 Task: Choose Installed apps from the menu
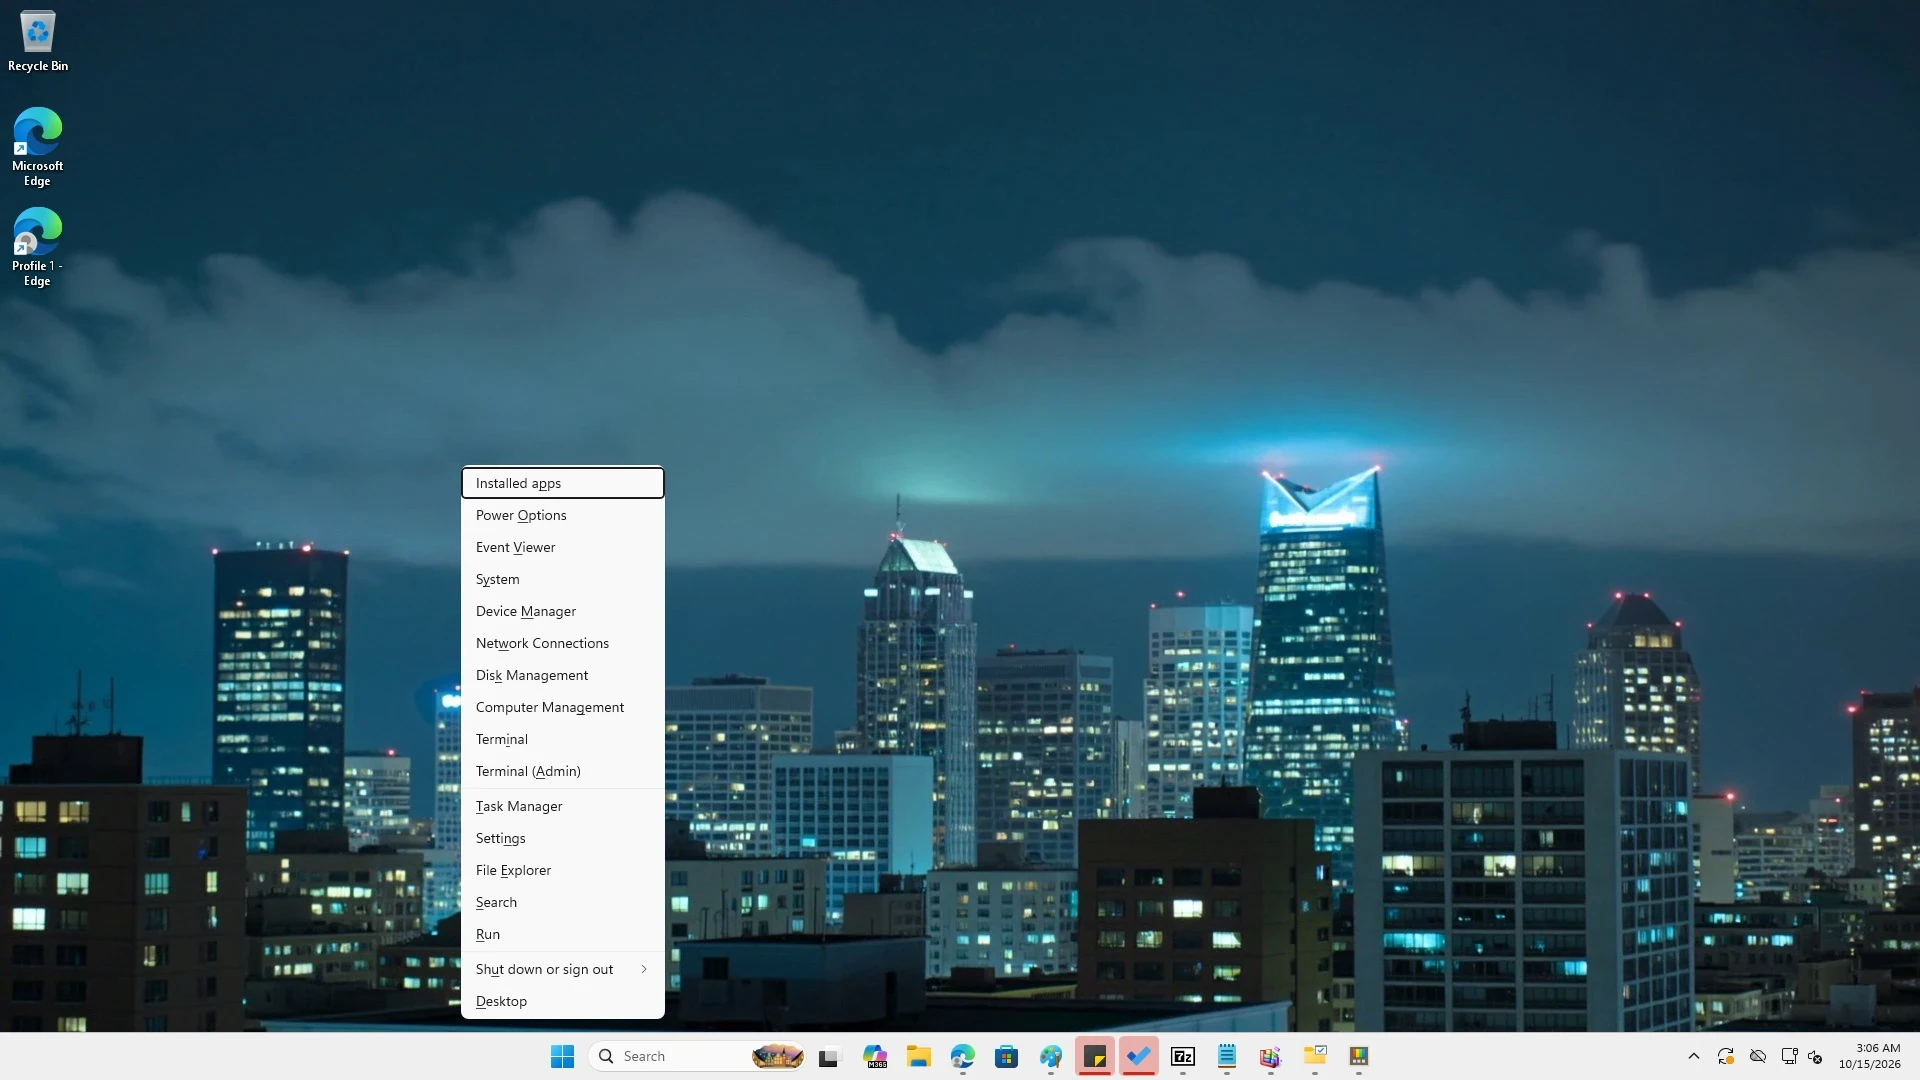[x=563, y=483]
